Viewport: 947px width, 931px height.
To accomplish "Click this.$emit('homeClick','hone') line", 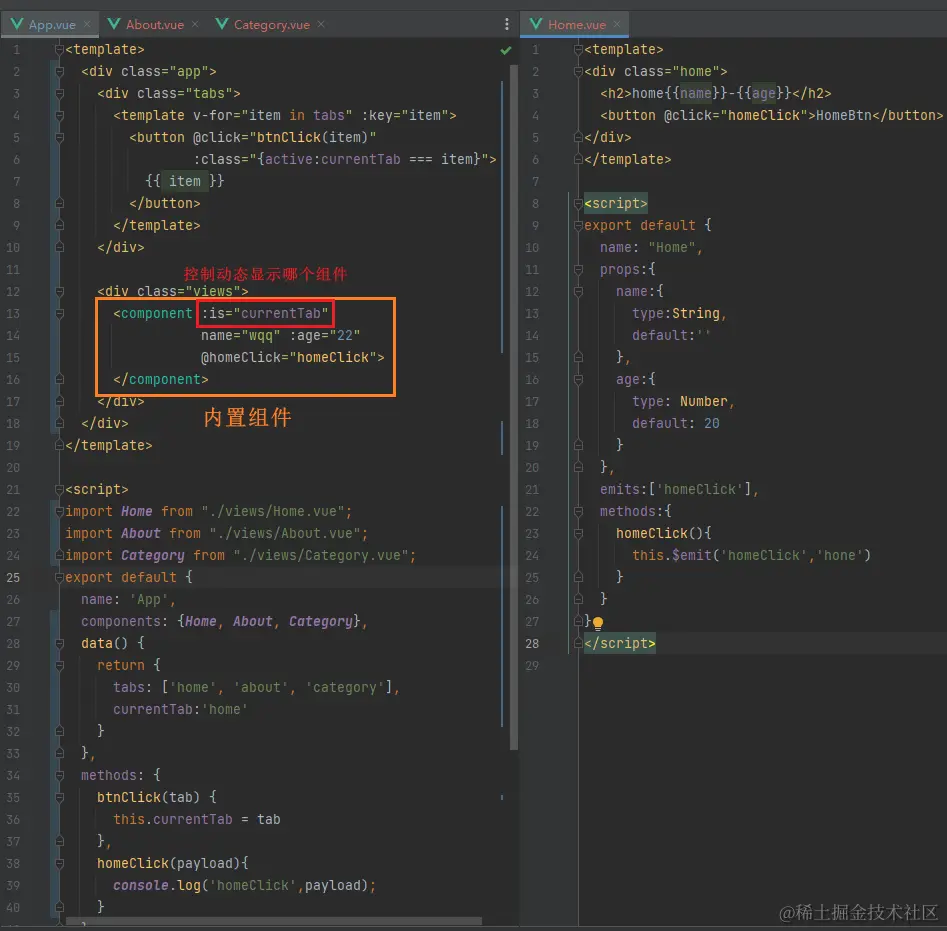I will point(751,555).
